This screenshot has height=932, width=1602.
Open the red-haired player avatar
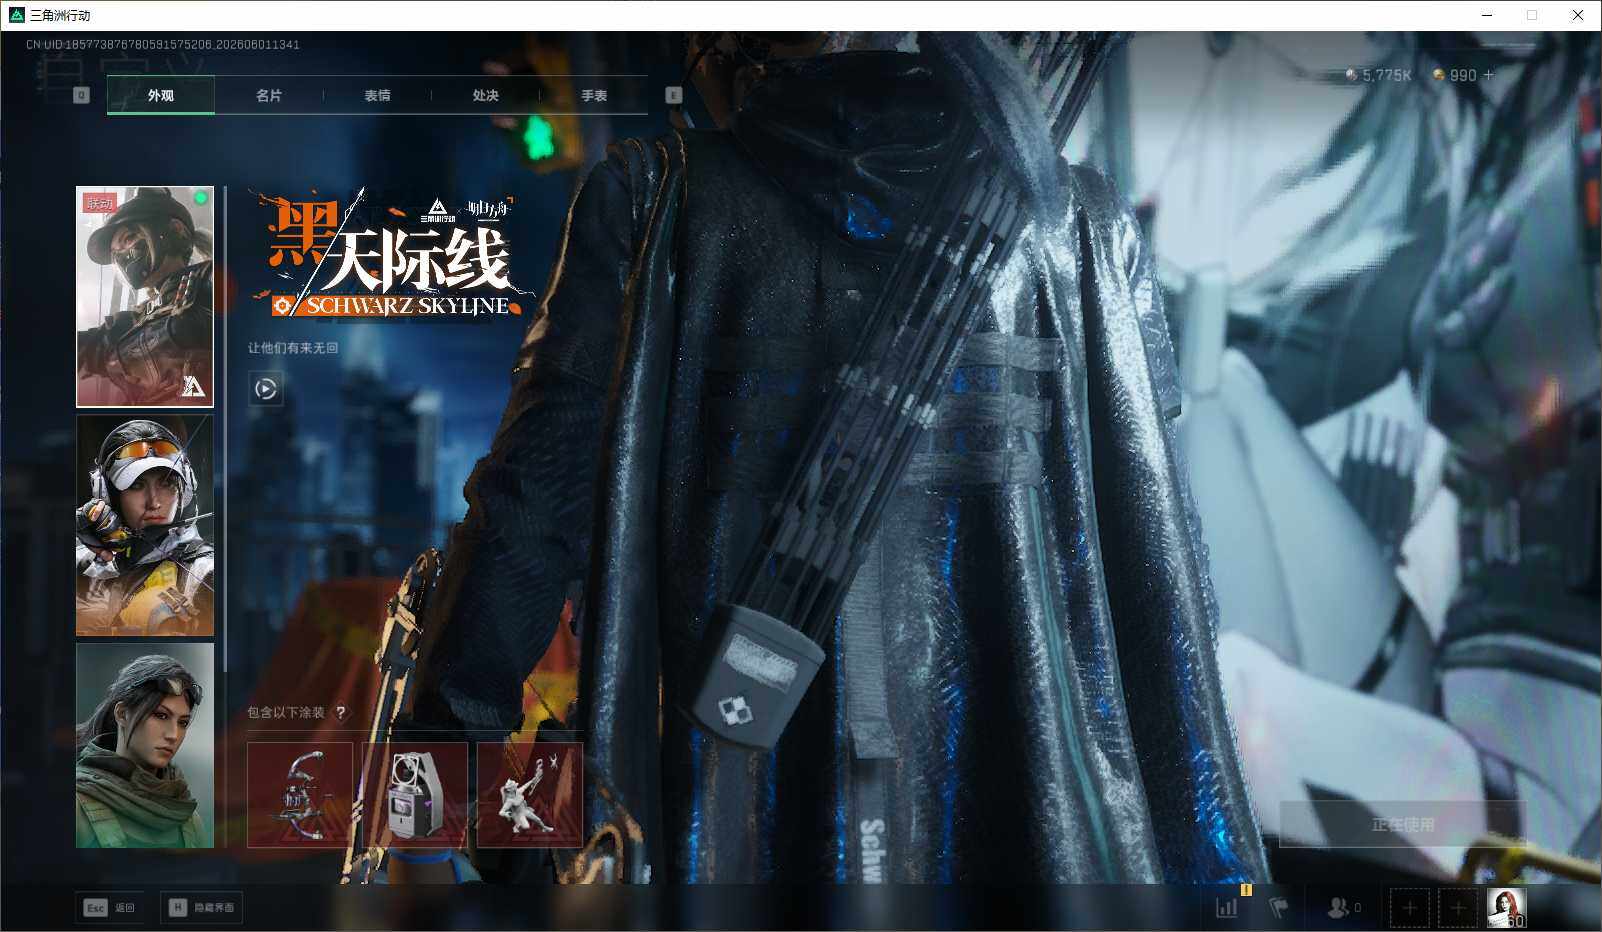click(1506, 907)
